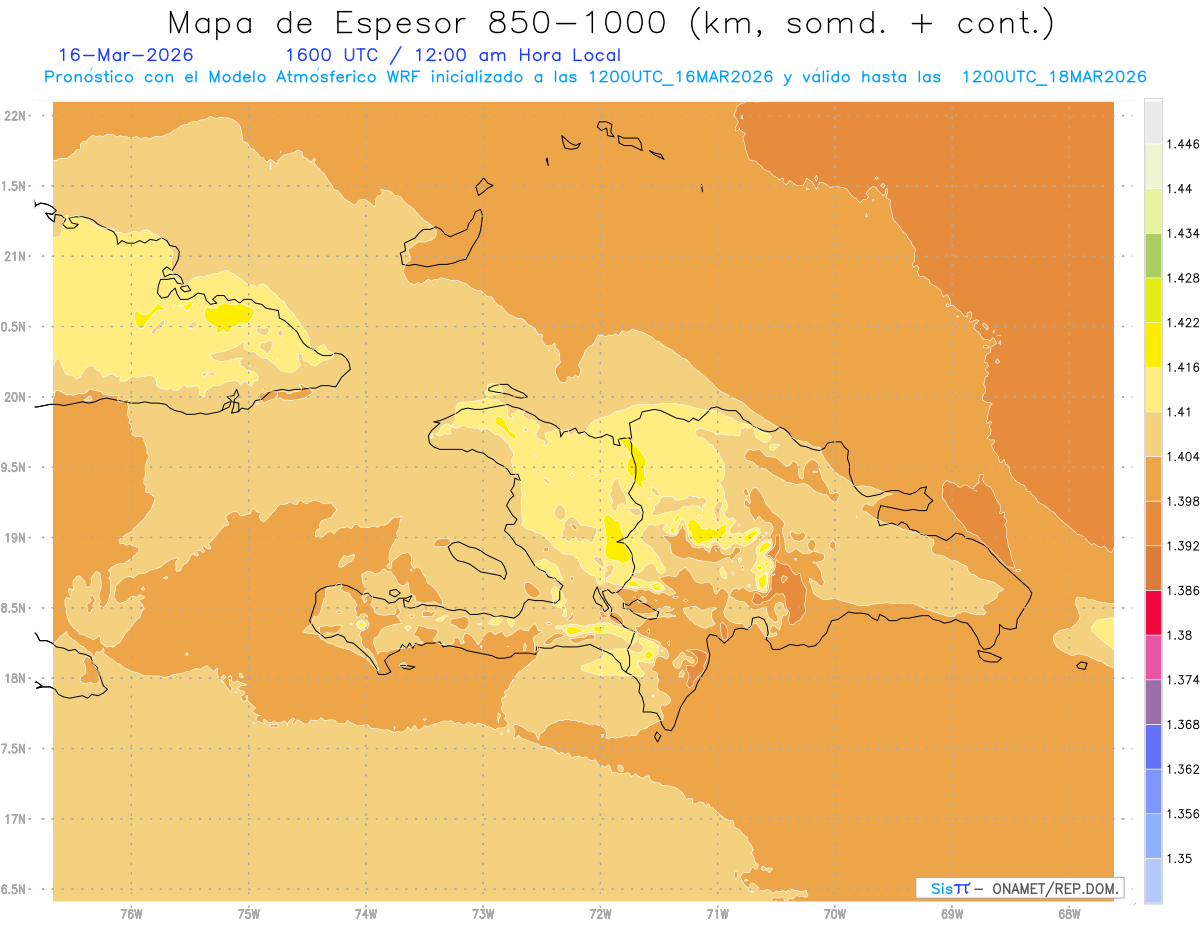Viewport: 1200px width, 927px height.
Task: Click the '76W' longitude label
Action: click(x=131, y=914)
